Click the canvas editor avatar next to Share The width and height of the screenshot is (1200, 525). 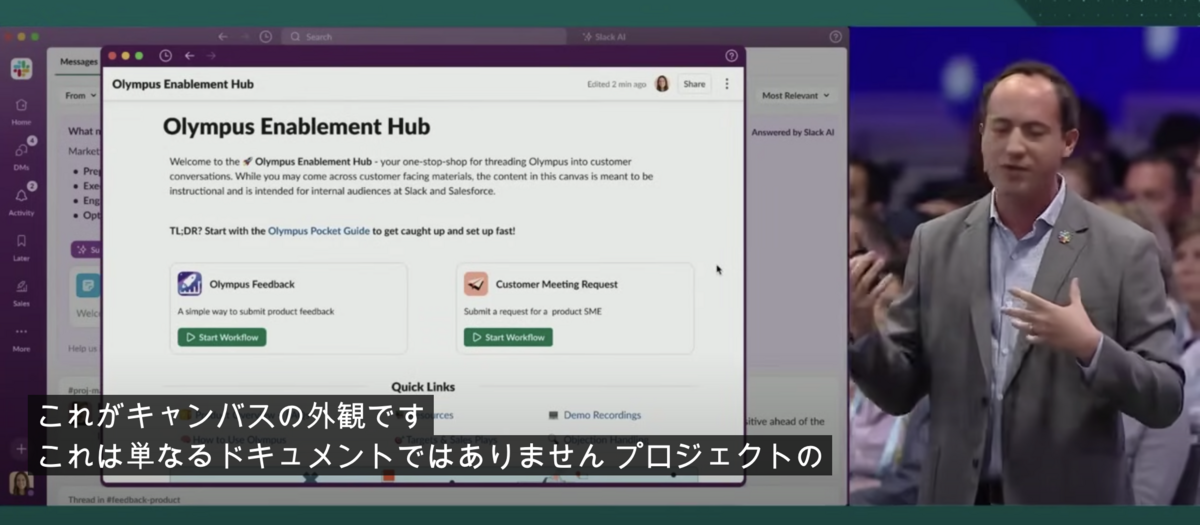coord(662,84)
